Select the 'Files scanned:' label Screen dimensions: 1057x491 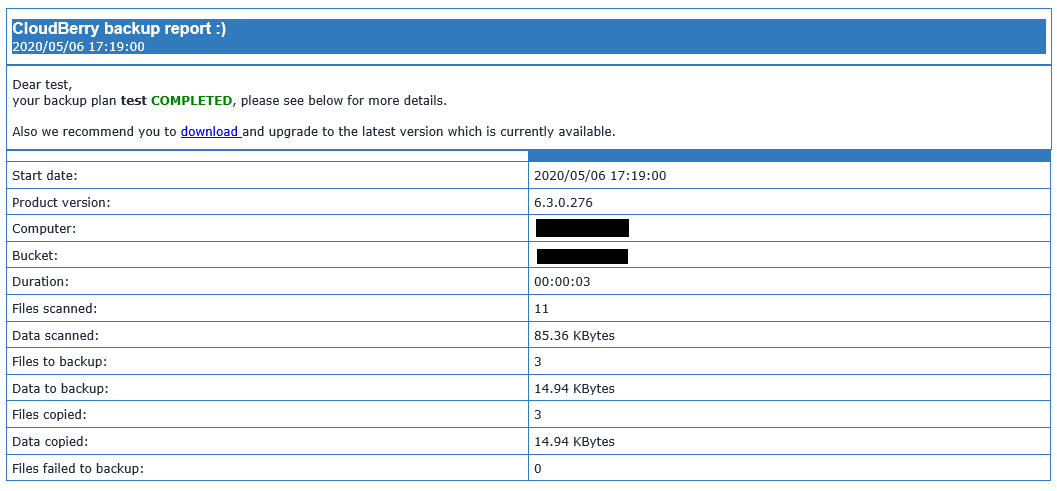tap(55, 309)
